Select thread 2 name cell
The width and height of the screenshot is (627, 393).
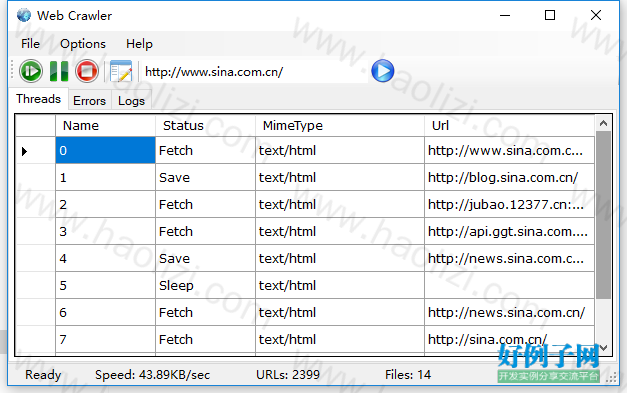105,204
